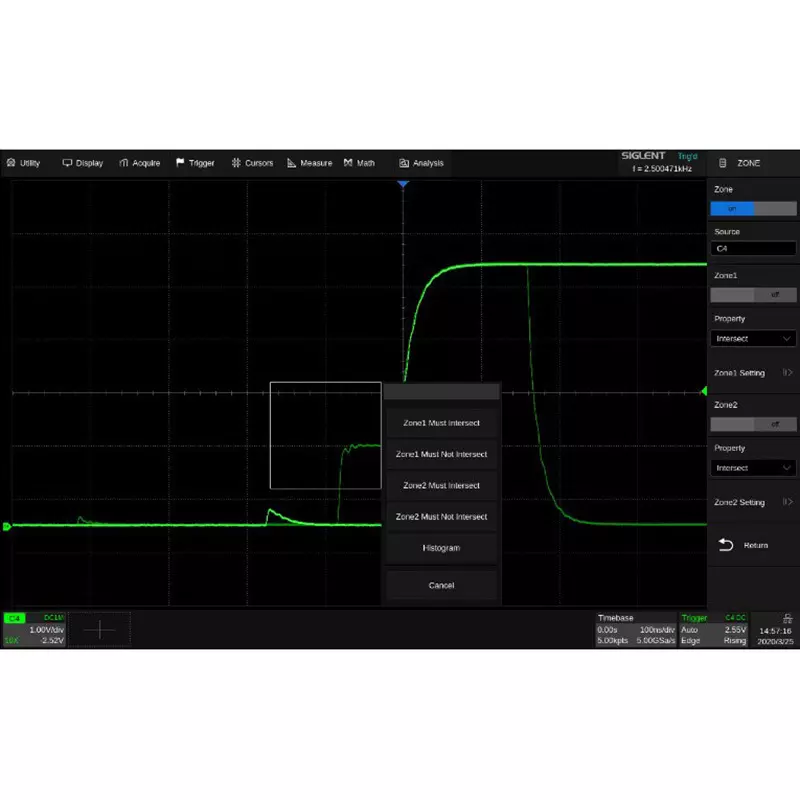The width and height of the screenshot is (800, 800).
Task: Expand Zone1 Setting submenu
Action: pos(753,373)
